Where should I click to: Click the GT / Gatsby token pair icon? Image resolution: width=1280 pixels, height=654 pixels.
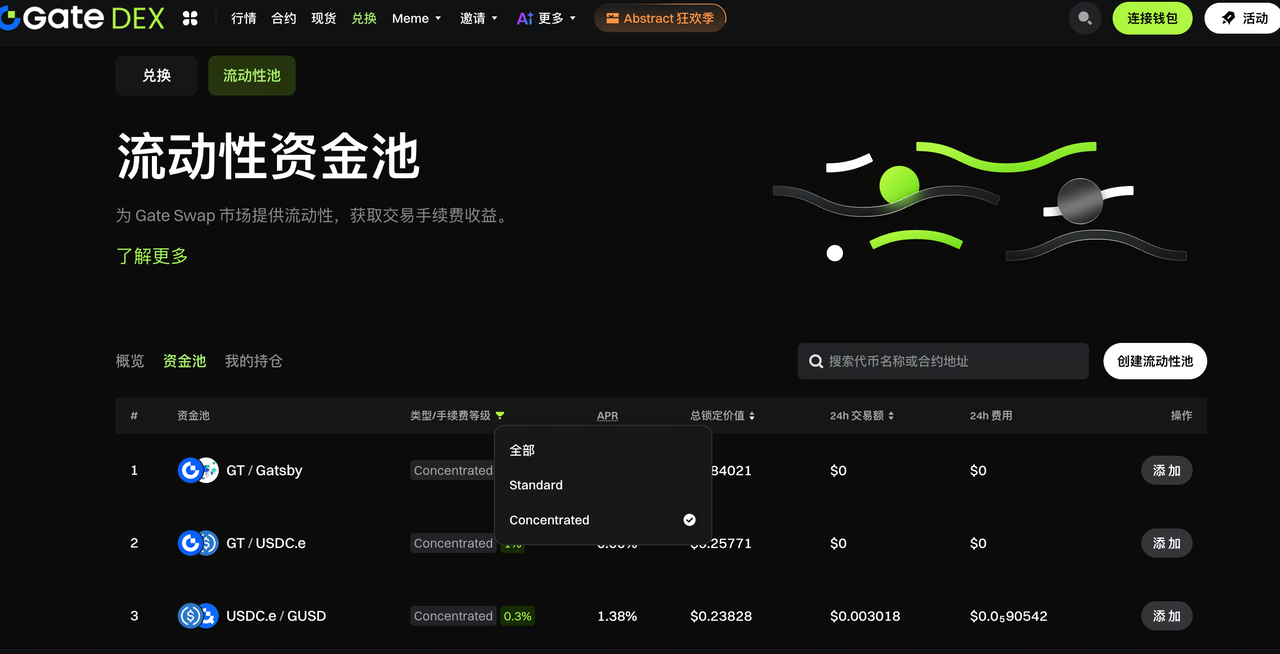coord(198,470)
